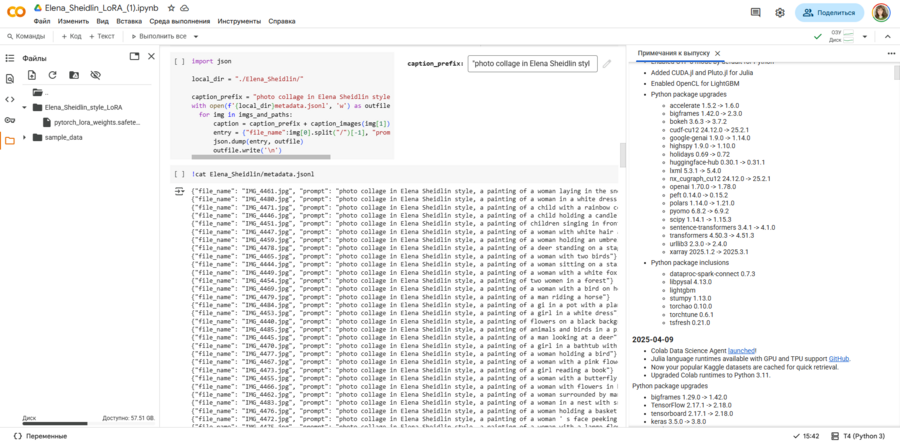Open the secrets key sidebar icon

point(10,119)
